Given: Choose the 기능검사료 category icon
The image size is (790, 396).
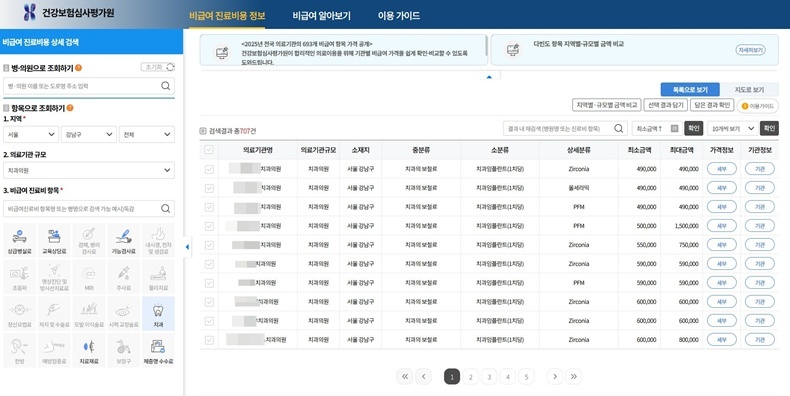Looking at the screenshot, I should [123, 240].
